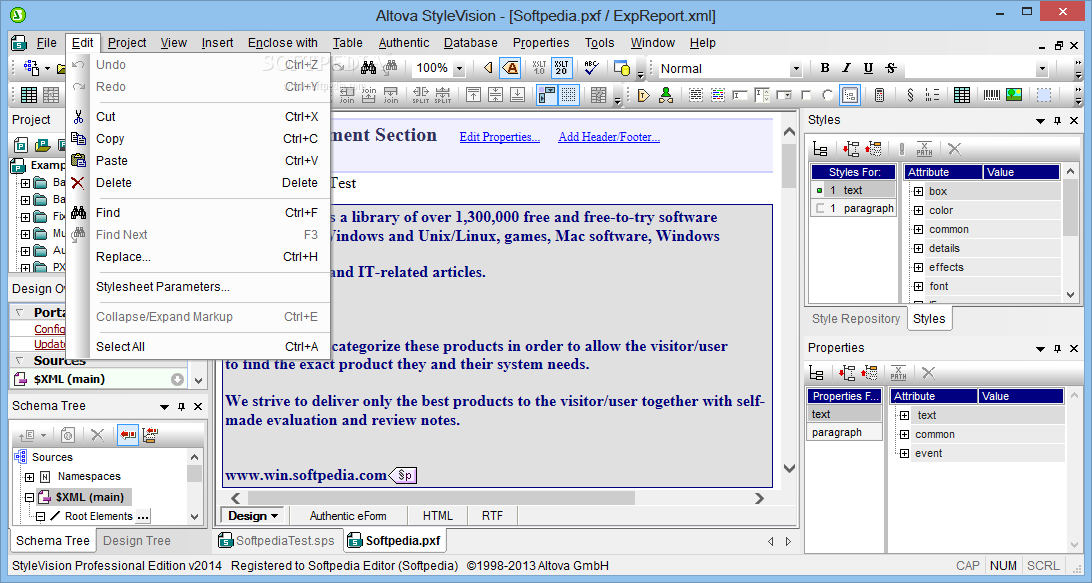Select the paragraph row in Styles For list
The width and height of the screenshot is (1092, 583).
click(x=854, y=208)
